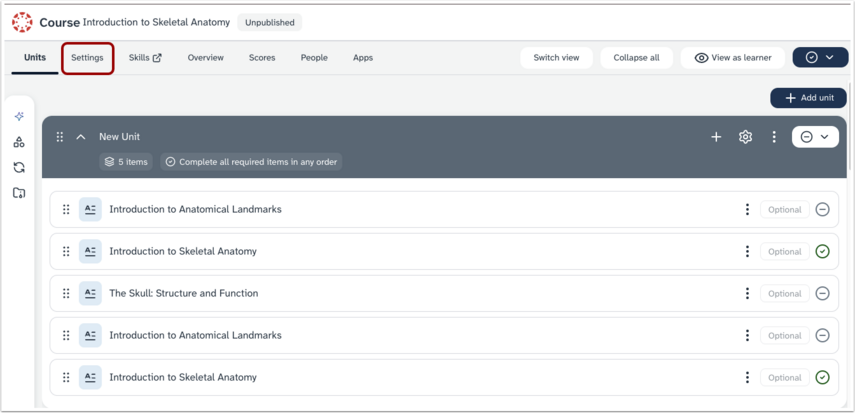Open the last Introduction to Skeletal Anatomy item

pos(183,378)
